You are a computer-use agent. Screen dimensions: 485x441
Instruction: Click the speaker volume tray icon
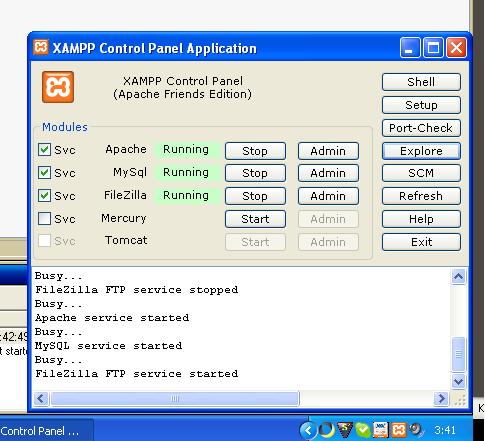pyautogui.click(x=416, y=430)
